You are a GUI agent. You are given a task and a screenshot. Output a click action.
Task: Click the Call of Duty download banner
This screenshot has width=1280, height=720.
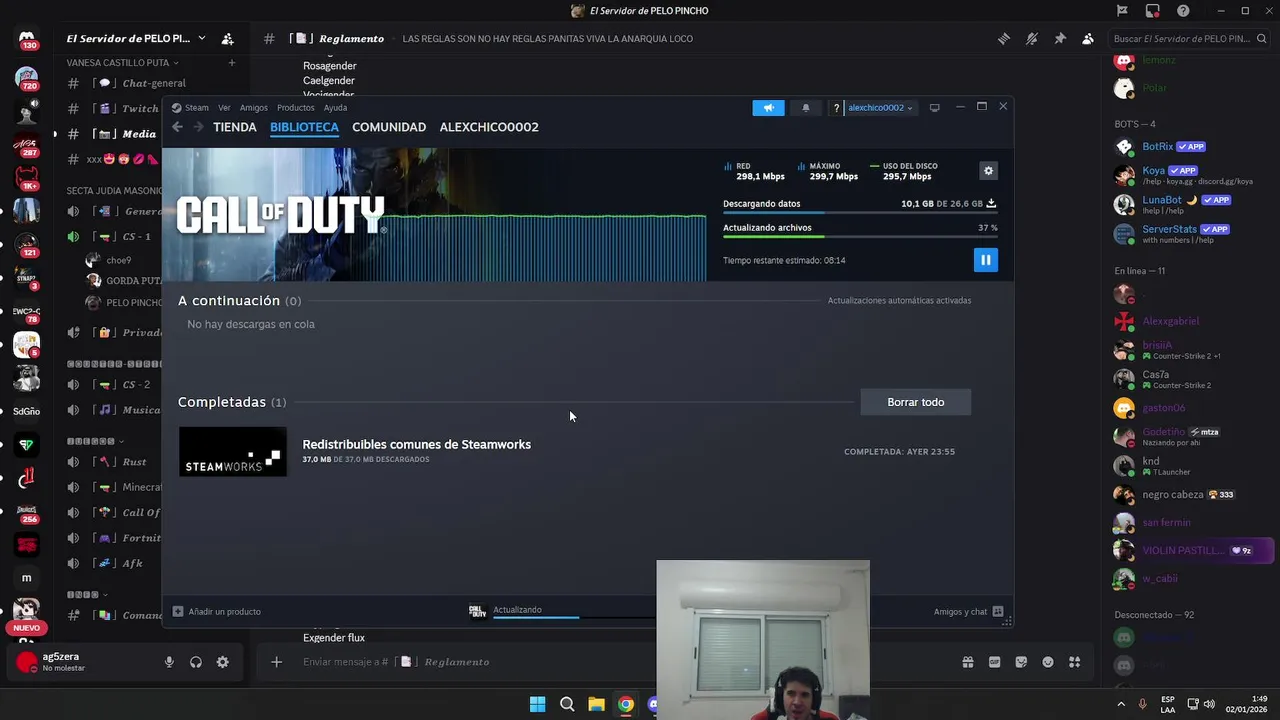tap(434, 214)
